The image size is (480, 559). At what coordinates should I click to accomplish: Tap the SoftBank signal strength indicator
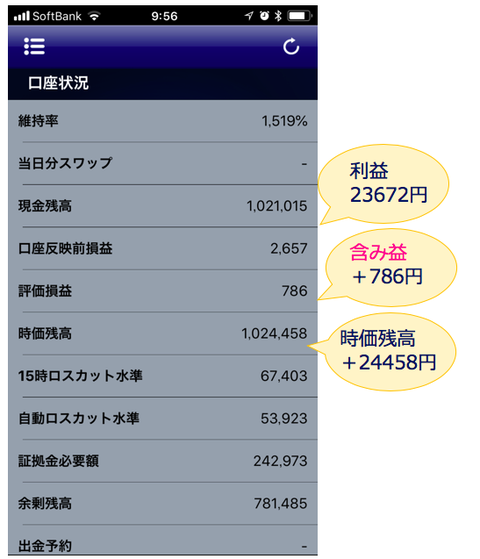(22, 16)
